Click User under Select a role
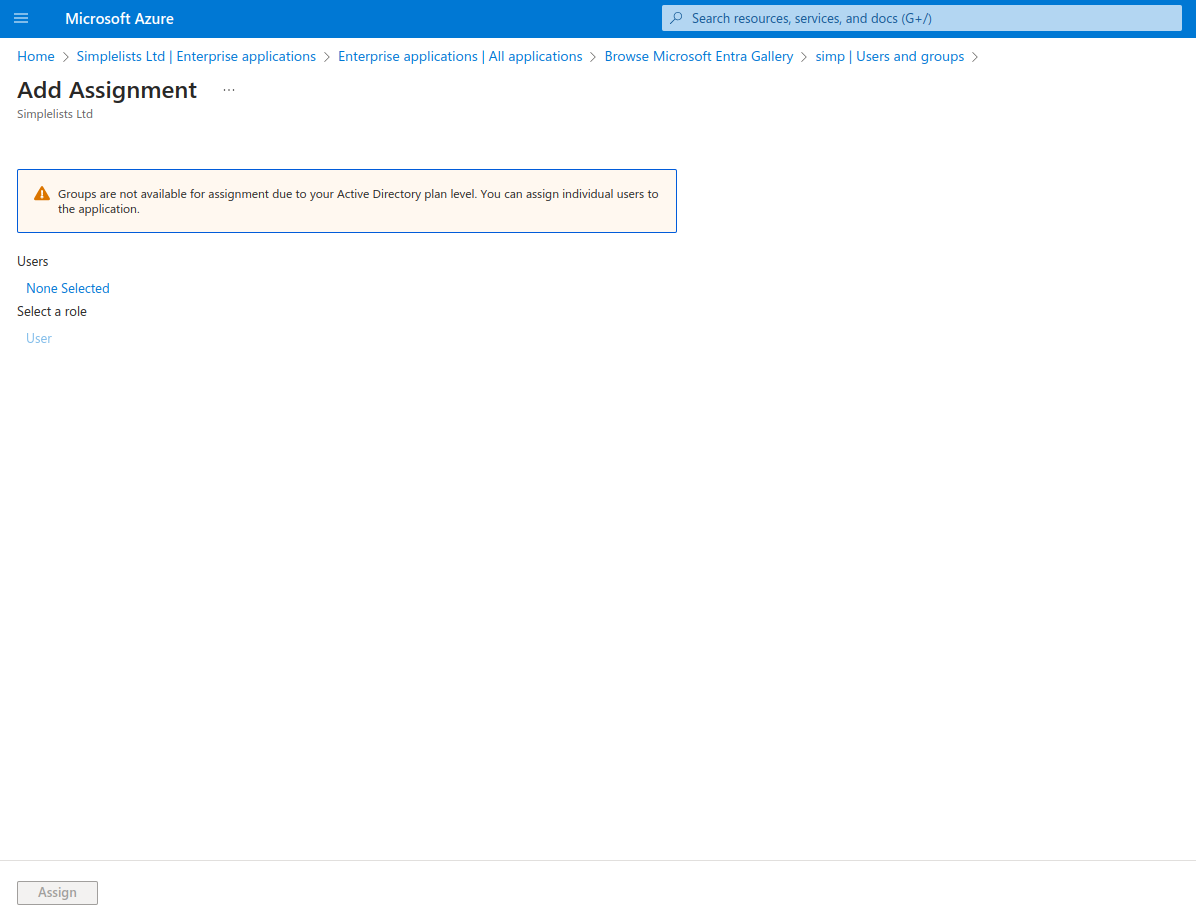Screen dimensions: 1196x921 [x=39, y=338]
